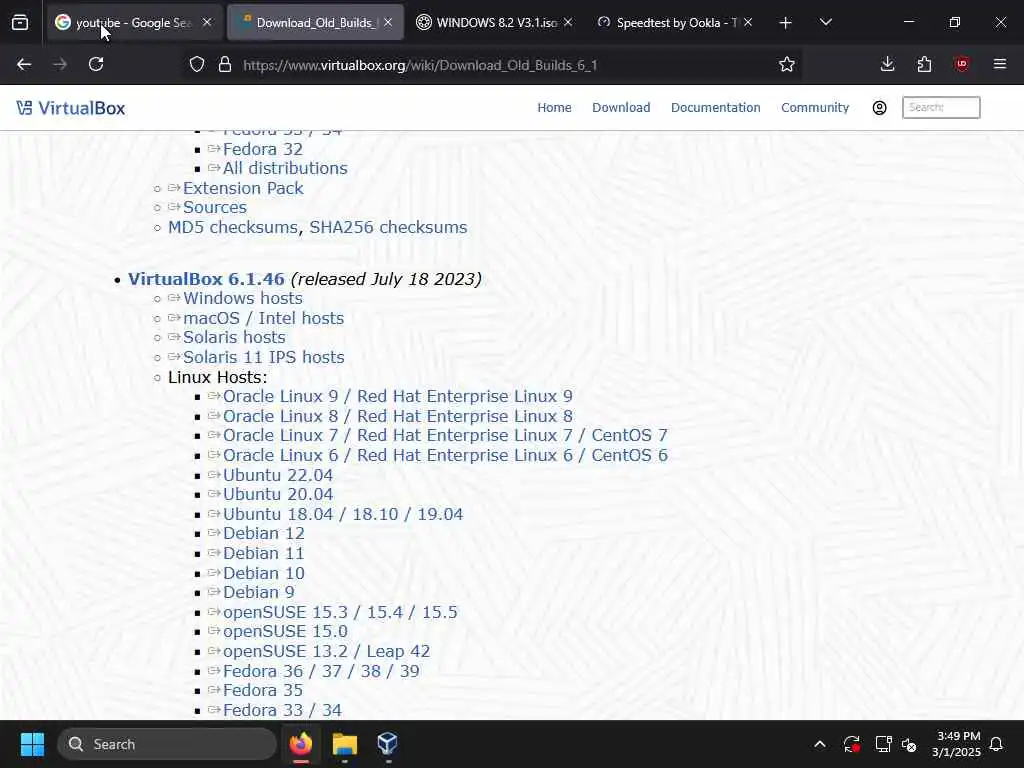Open the network status tray icon
Image resolution: width=1024 pixels, height=768 pixels.
click(x=883, y=744)
